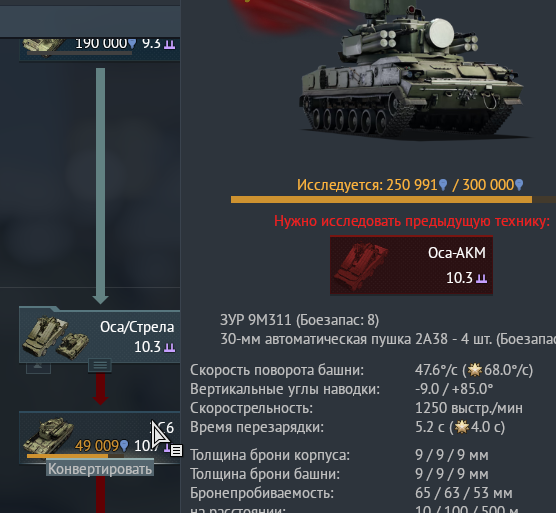Click the gold star icon by 4.0 с reload
Screen dimensions: 556x513
click(x=462, y=427)
